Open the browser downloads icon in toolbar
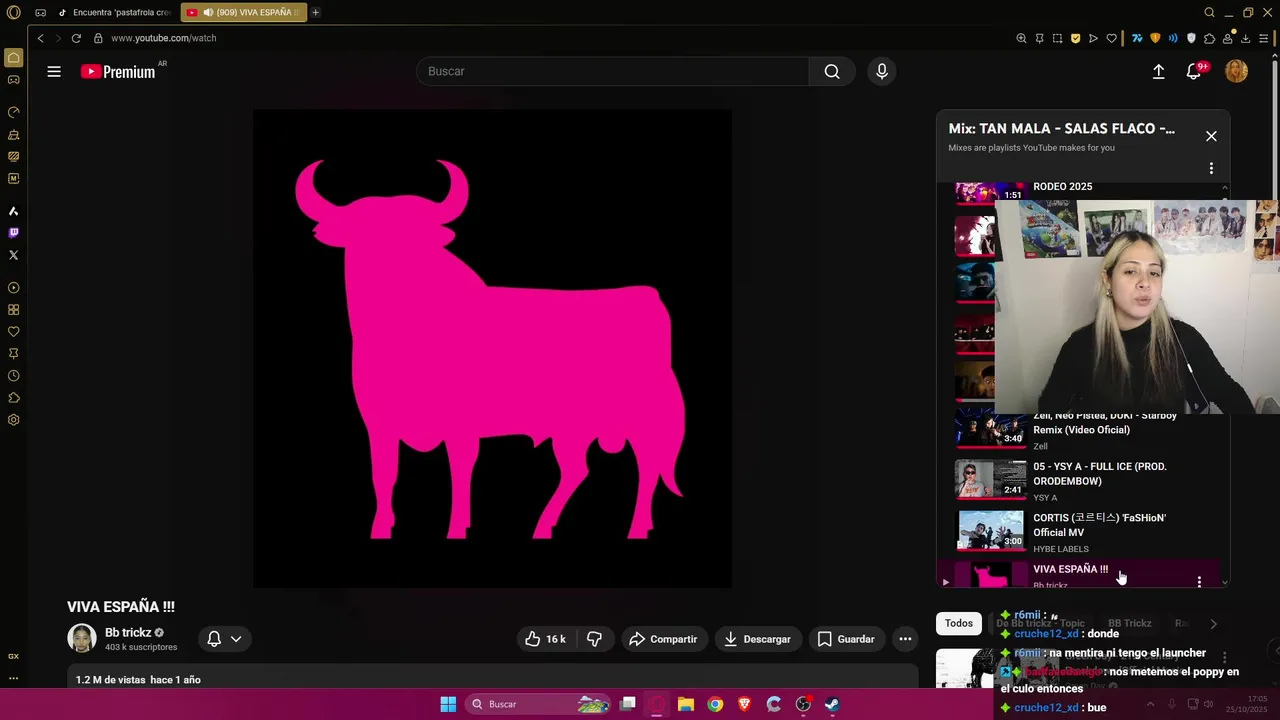This screenshot has height=720, width=1280. 1246,38
